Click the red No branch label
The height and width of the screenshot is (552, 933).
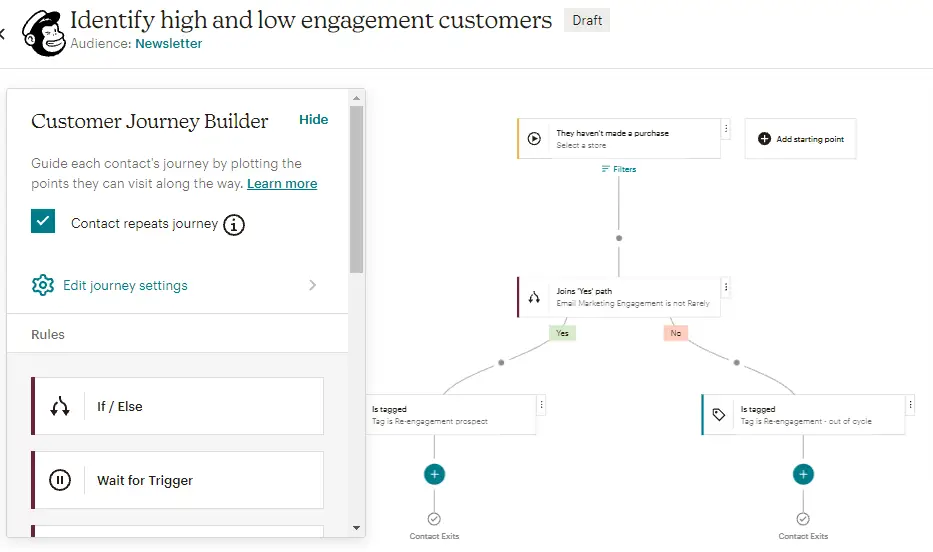point(675,333)
